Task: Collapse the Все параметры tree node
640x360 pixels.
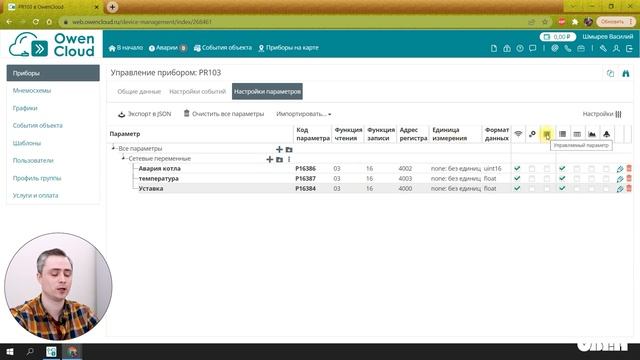Action: (113, 148)
